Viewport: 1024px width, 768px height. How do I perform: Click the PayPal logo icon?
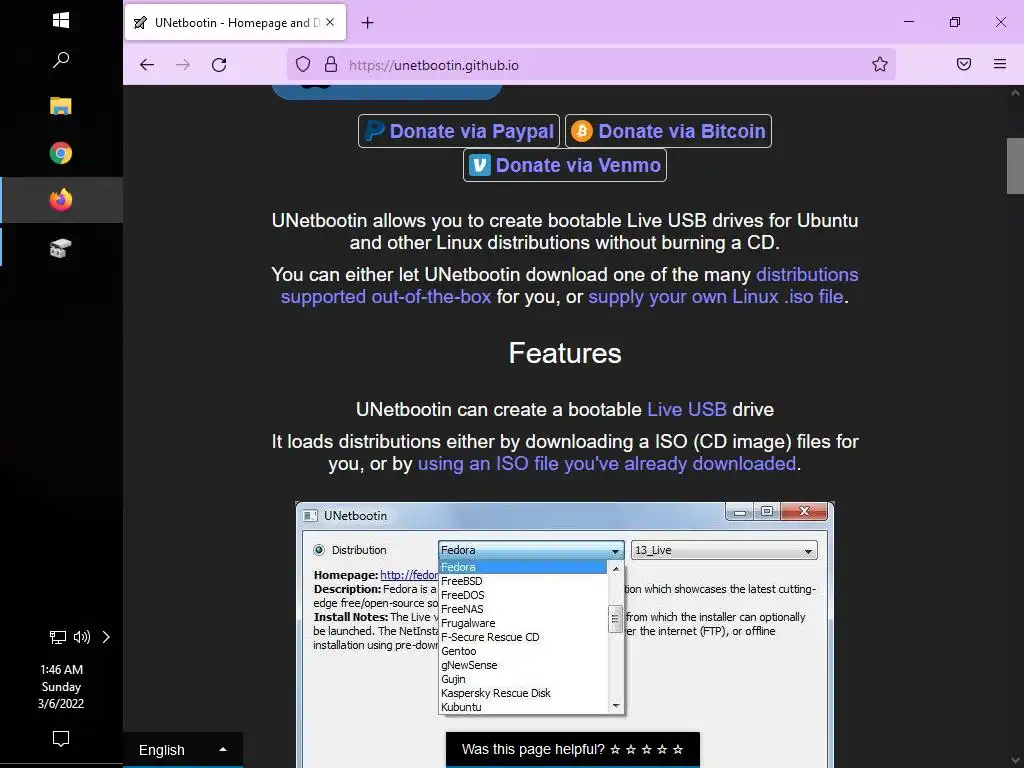coord(374,131)
